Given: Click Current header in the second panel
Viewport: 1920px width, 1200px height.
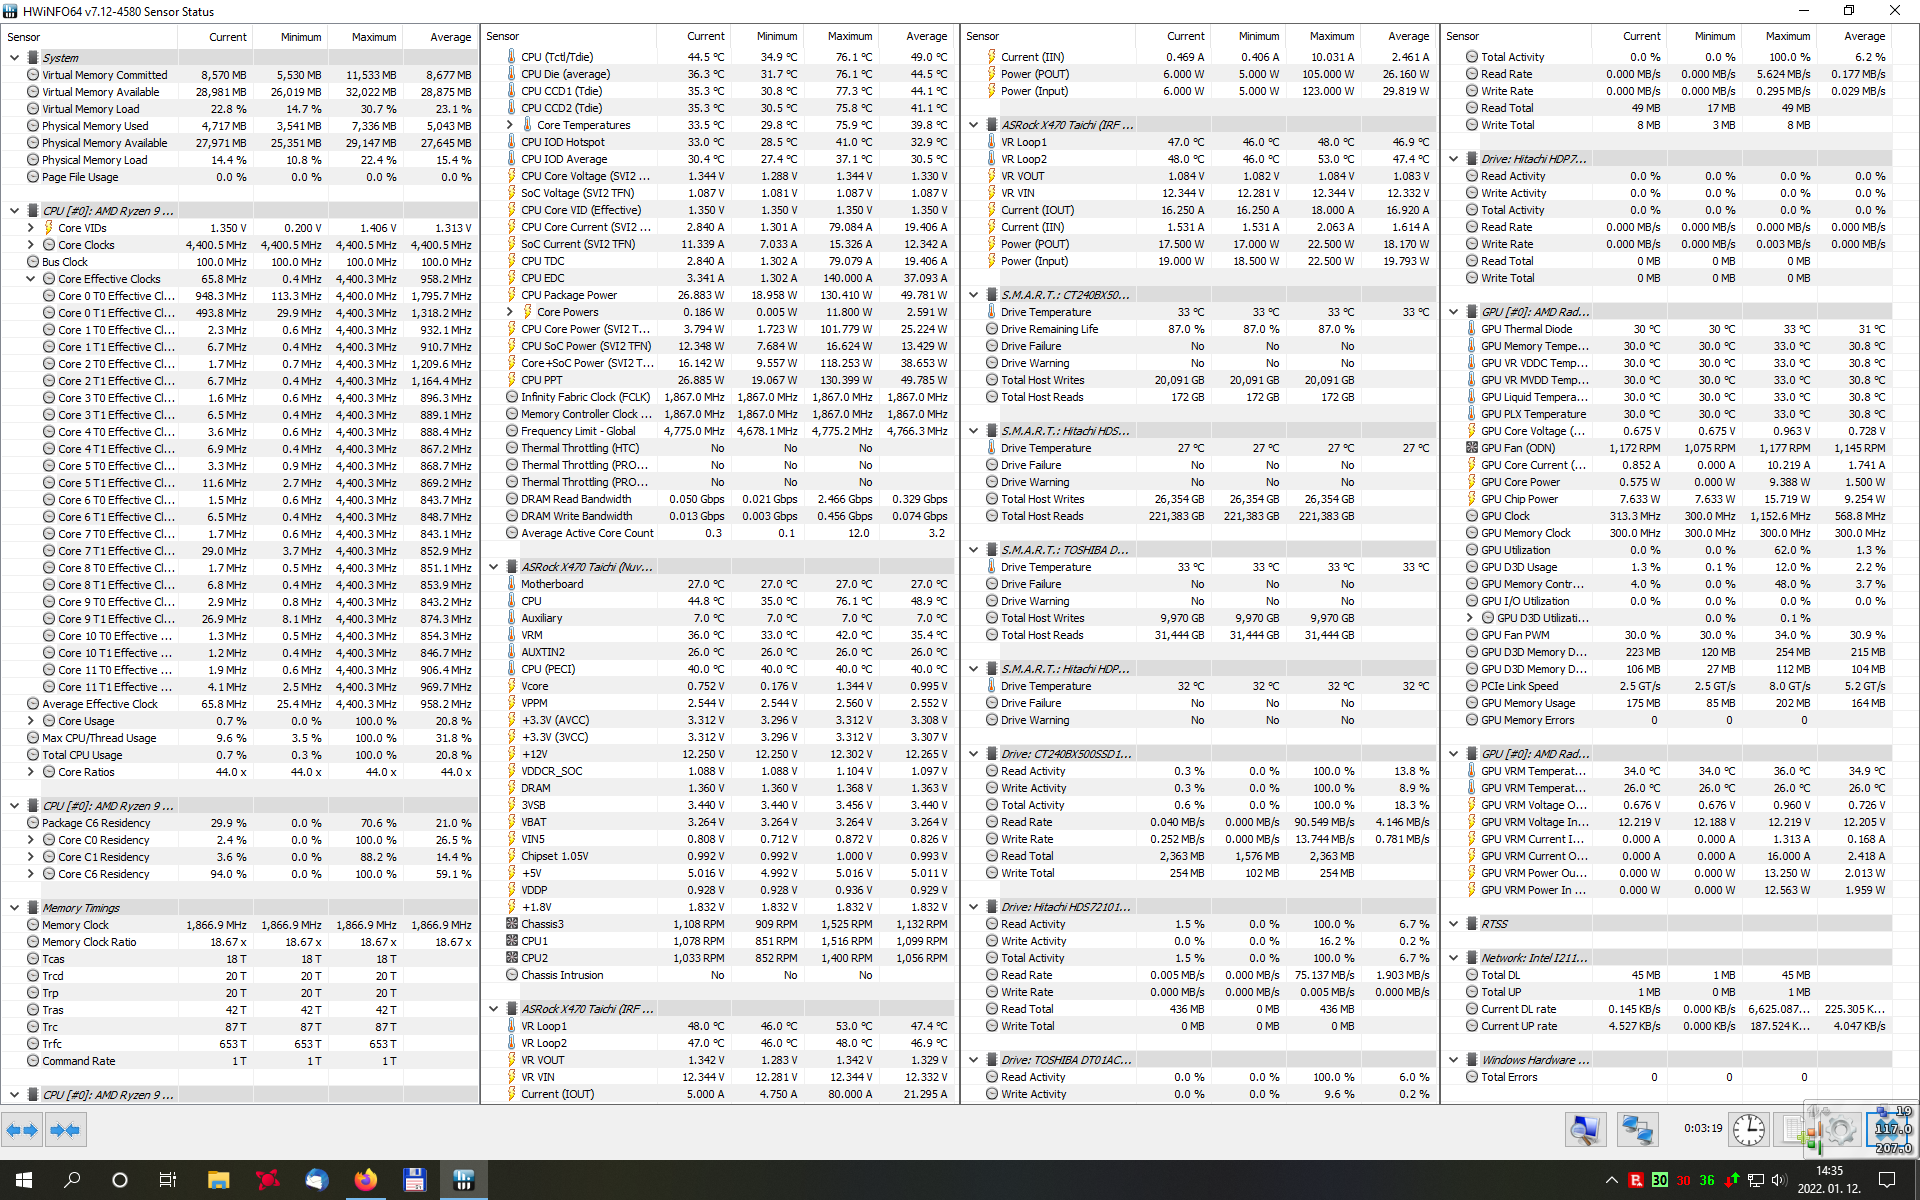Looking at the screenshot, I should 694,36.
